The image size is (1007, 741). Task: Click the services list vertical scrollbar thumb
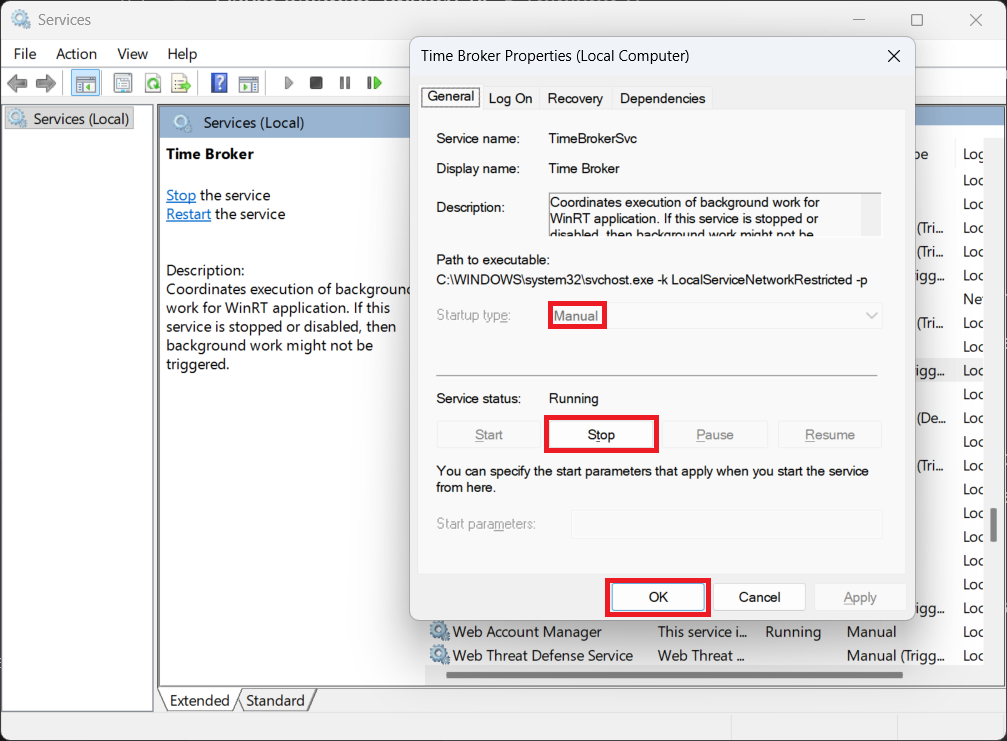pos(993,524)
